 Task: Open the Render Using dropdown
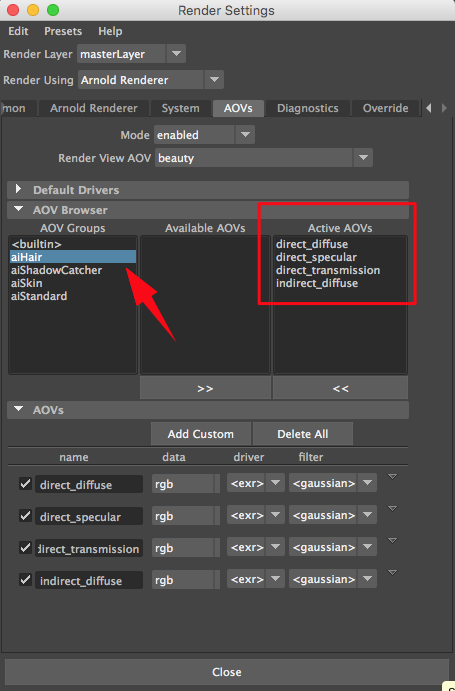pos(151,80)
